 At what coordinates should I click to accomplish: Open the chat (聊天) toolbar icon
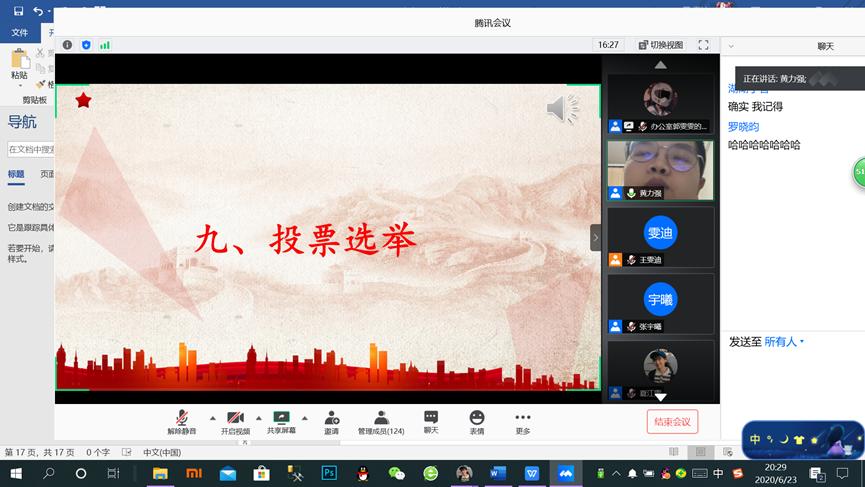click(x=430, y=421)
